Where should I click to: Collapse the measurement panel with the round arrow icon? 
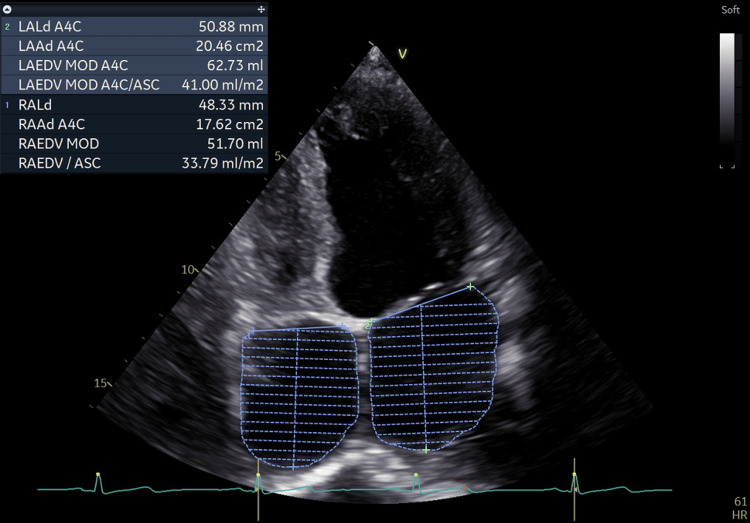point(7,9)
